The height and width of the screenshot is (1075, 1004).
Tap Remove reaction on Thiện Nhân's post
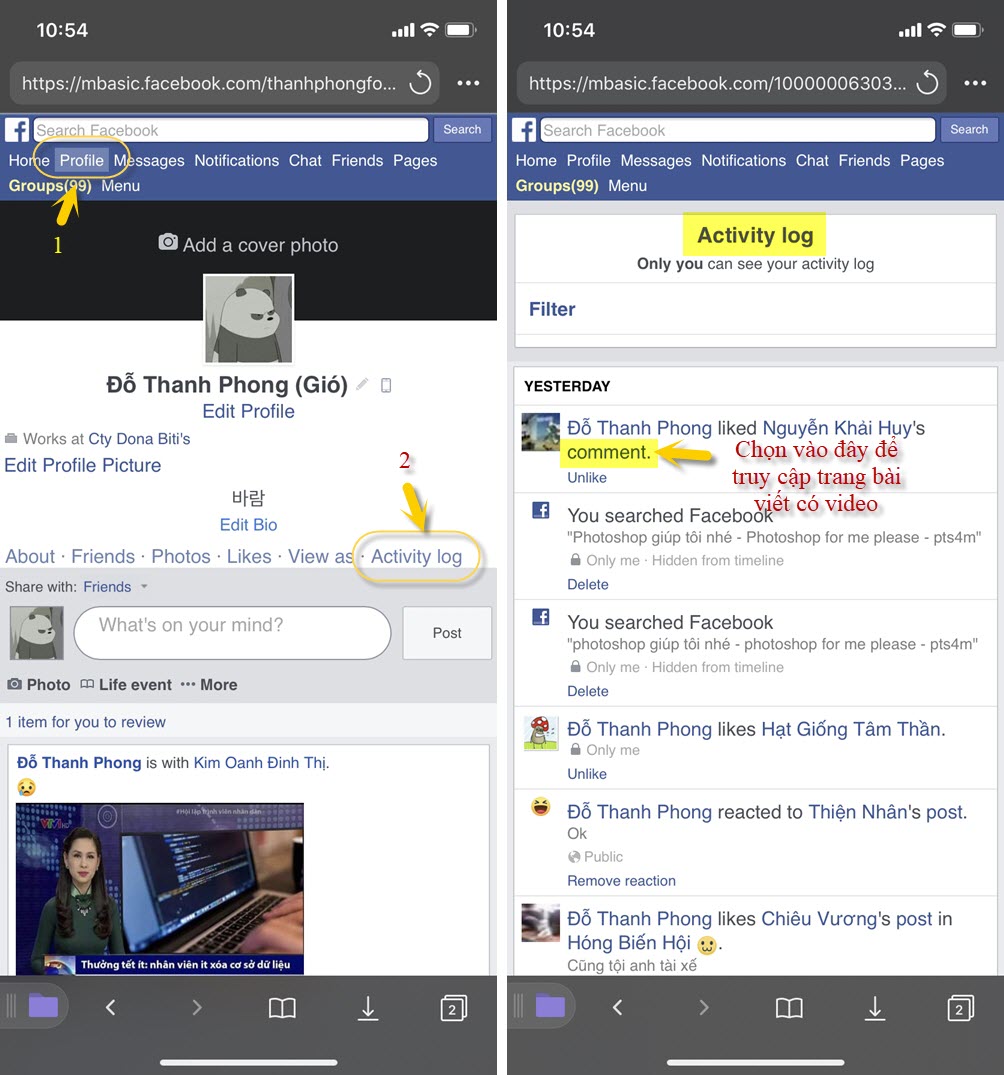click(621, 880)
